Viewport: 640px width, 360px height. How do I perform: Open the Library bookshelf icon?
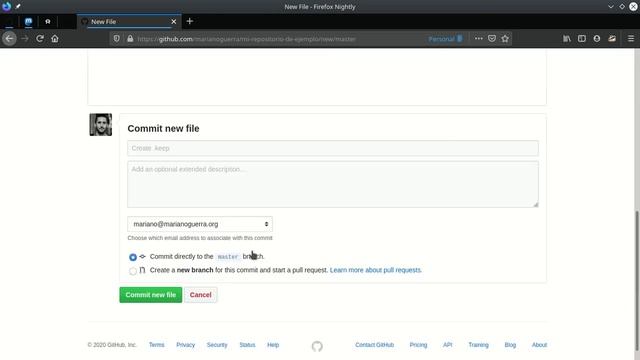tap(567, 39)
